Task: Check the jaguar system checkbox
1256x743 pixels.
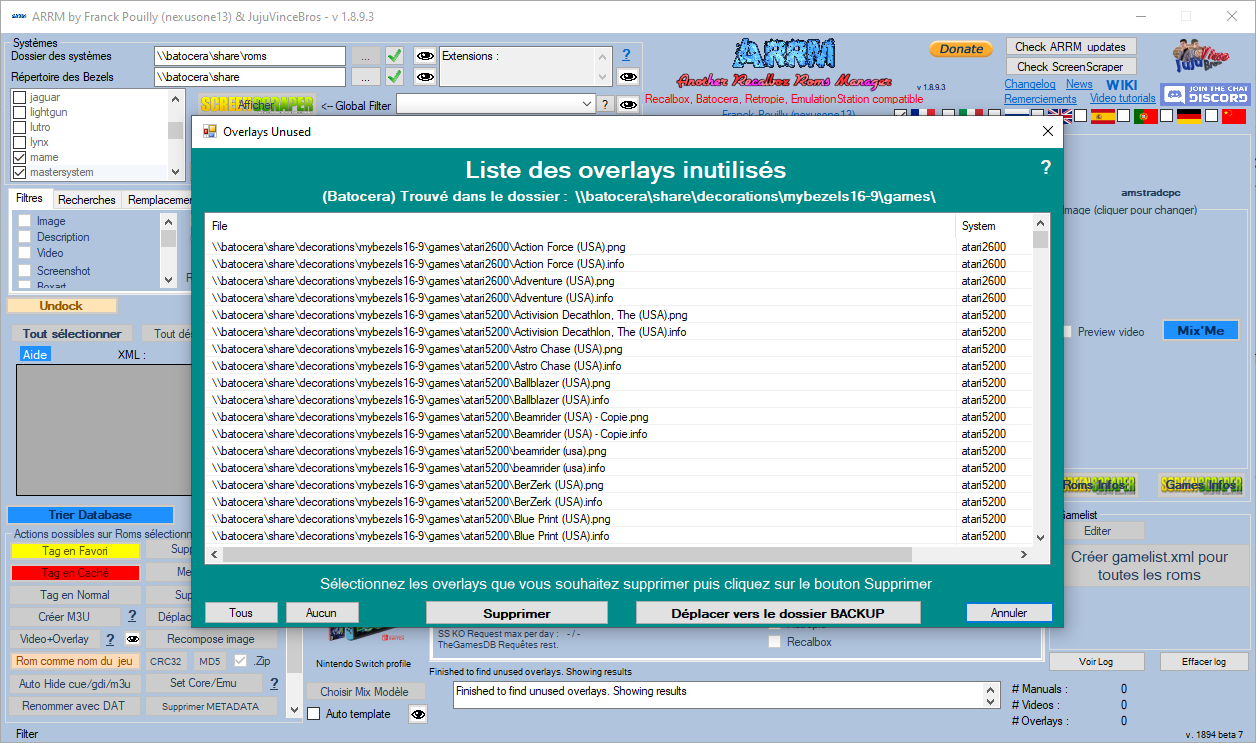Action: pyautogui.click(x=19, y=97)
